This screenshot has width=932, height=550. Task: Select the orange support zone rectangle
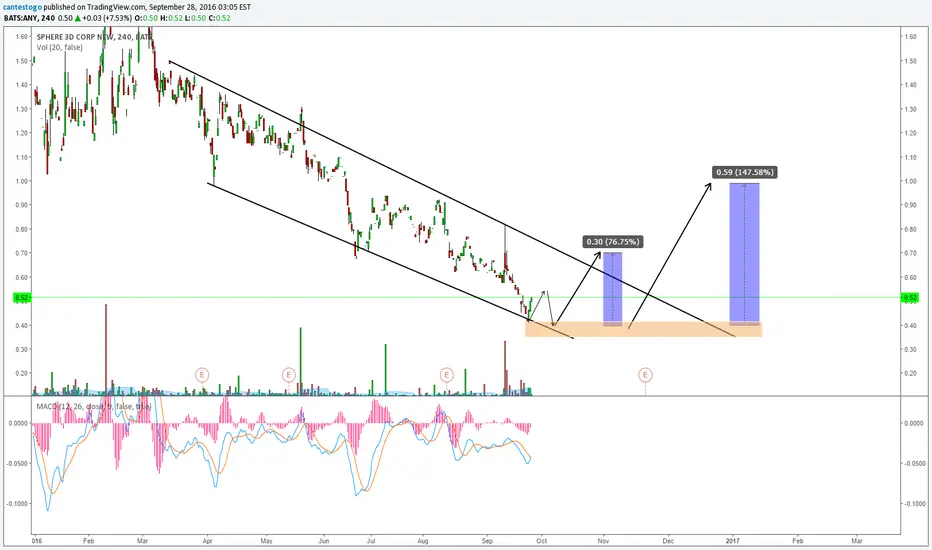pyautogui.click(x=644, y=329)
